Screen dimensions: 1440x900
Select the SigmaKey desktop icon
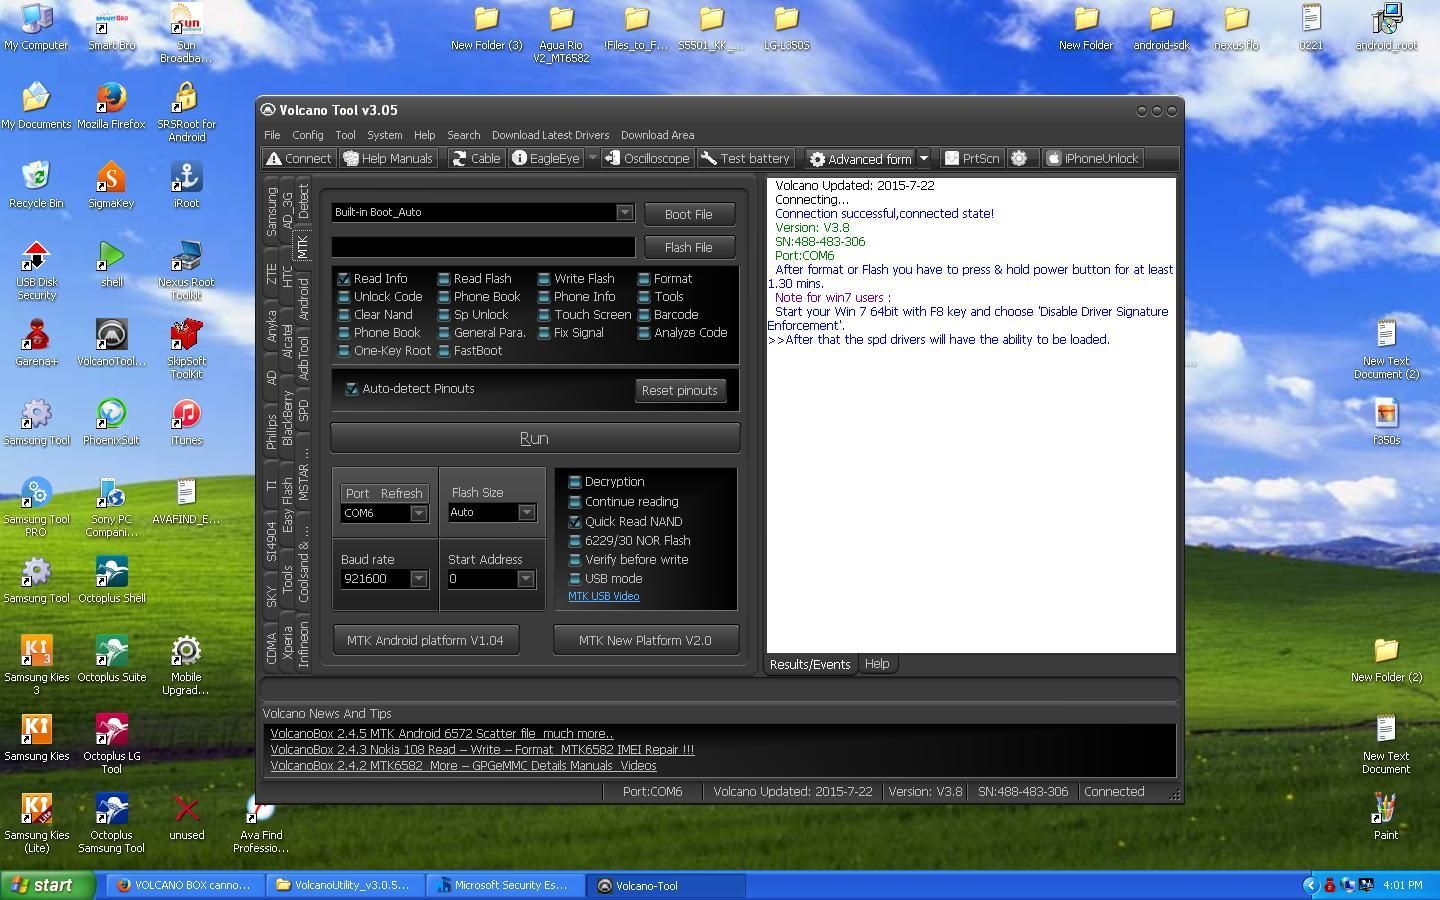point(111,185)
